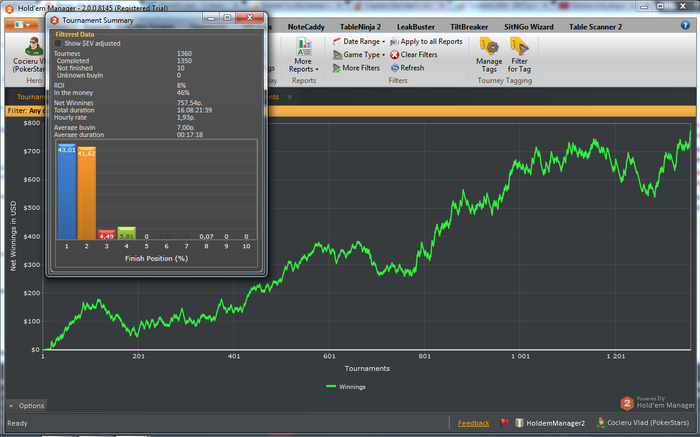
Task: Switch to the Table Scanner 2 tab
Action: 595,27
